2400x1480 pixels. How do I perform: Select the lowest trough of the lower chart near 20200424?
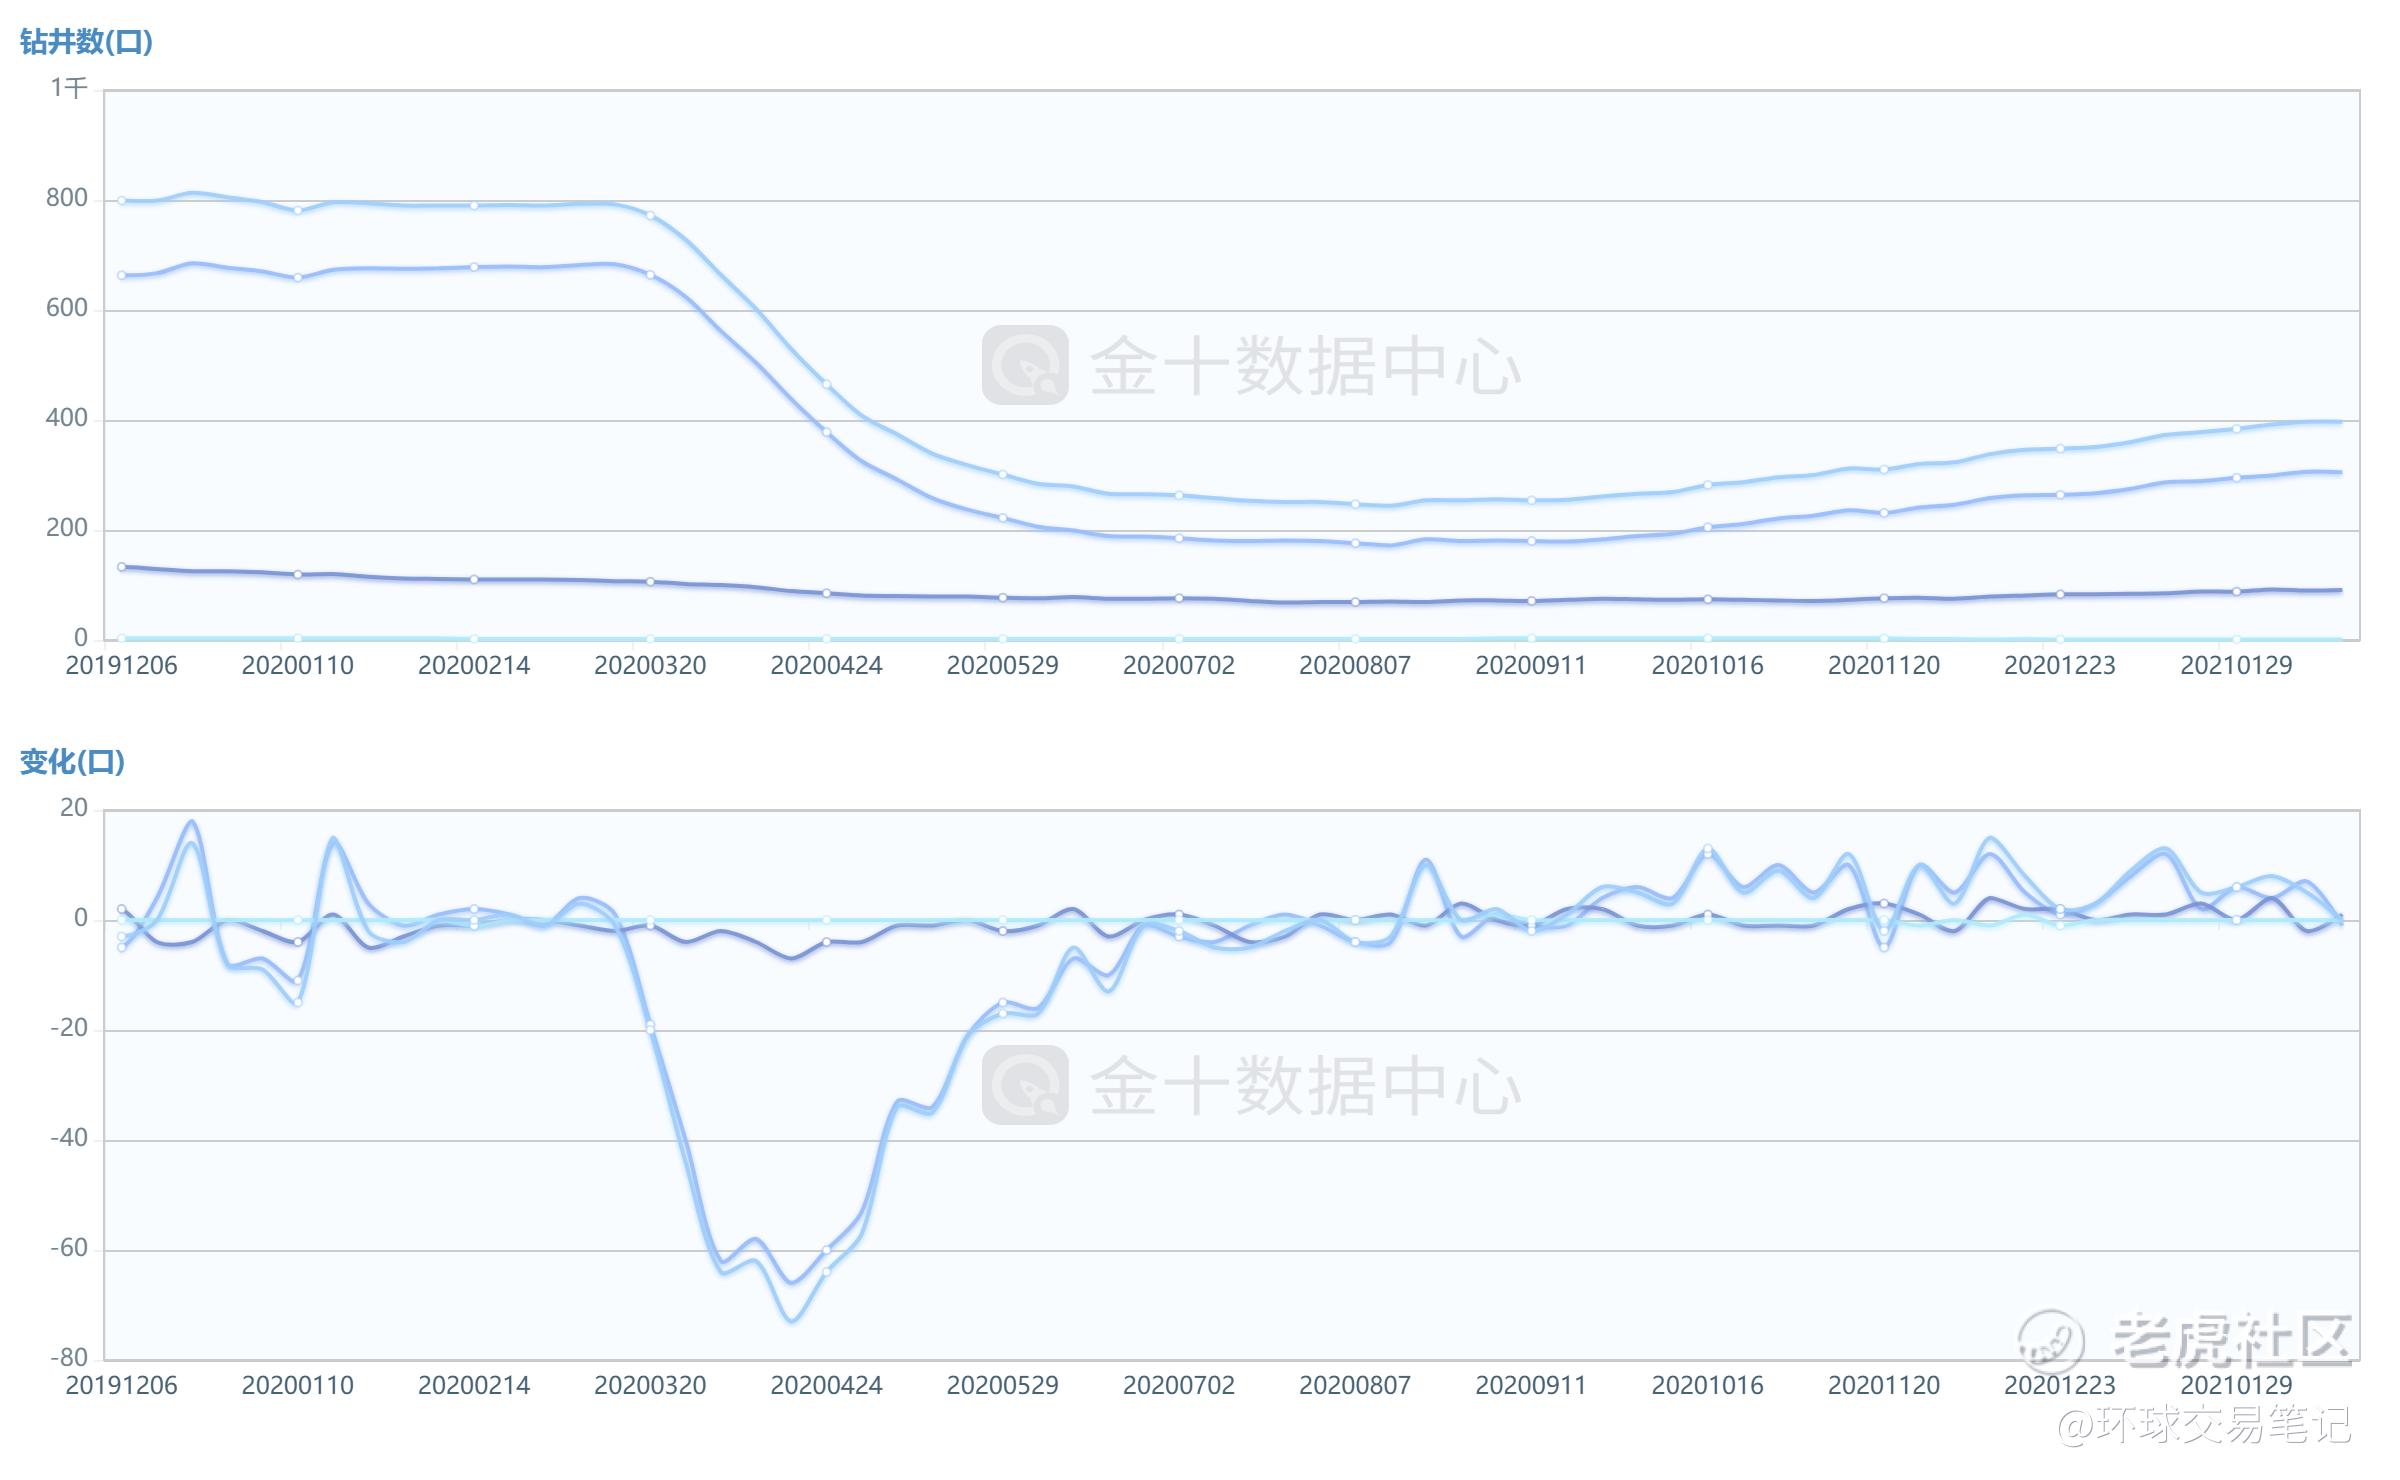[792, 1320]
